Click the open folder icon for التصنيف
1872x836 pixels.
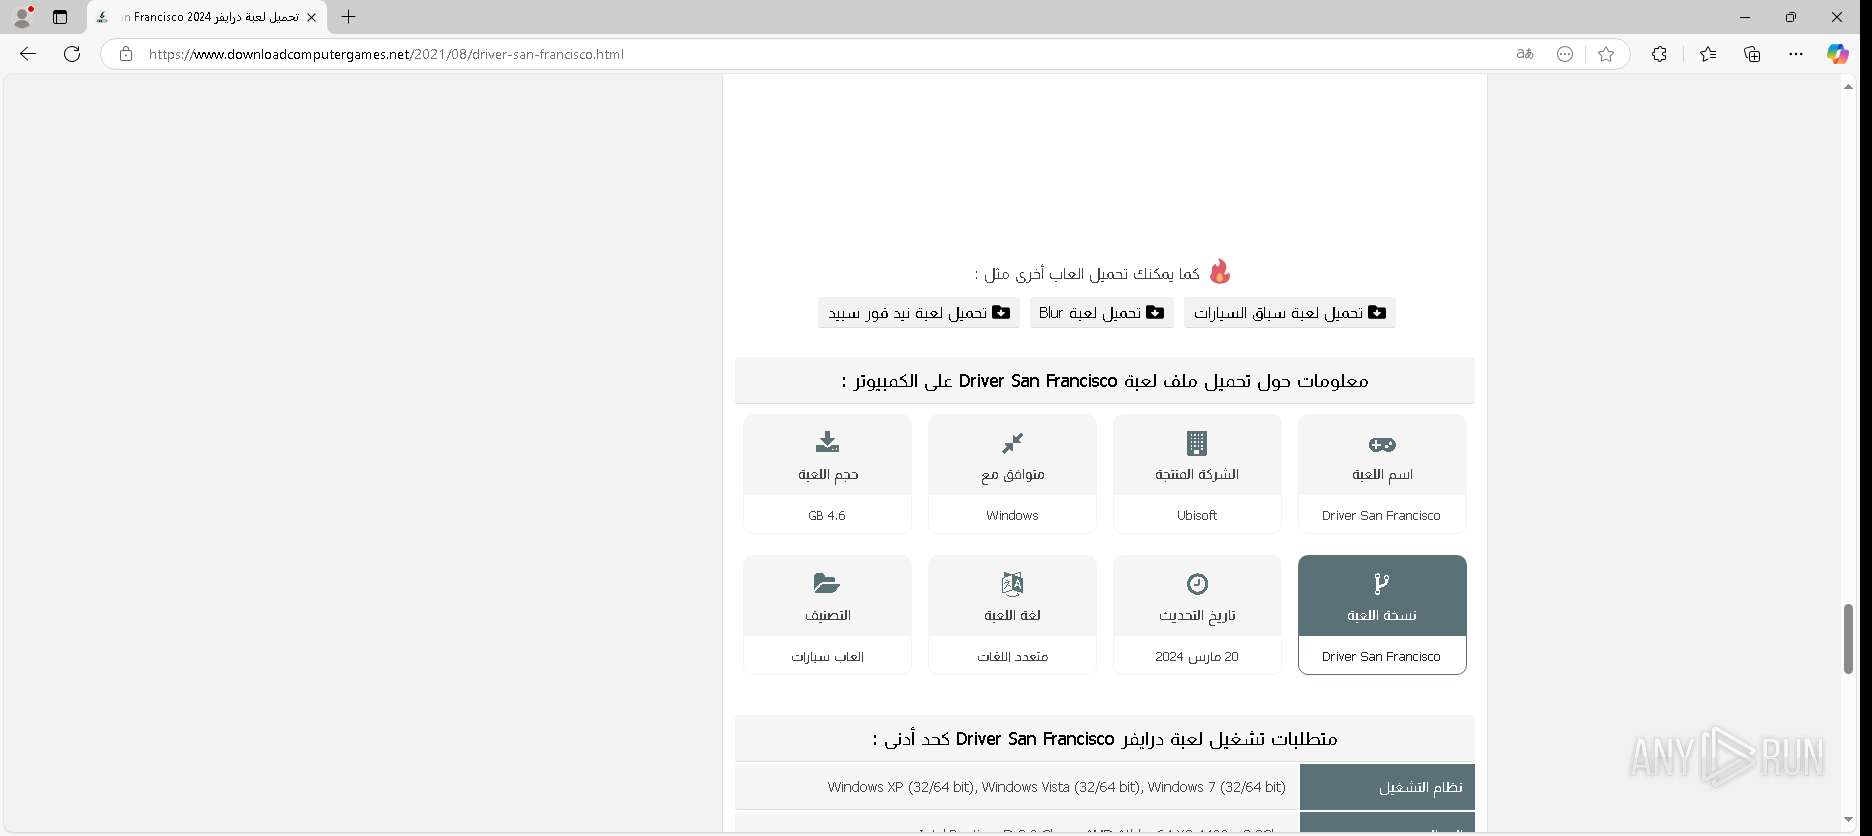827,583
